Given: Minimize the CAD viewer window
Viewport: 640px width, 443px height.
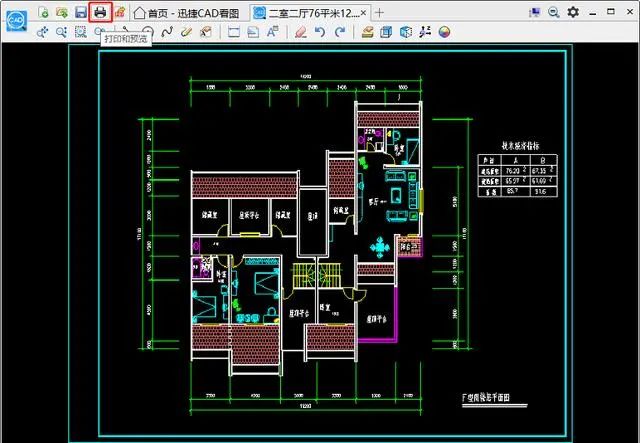Looking at the screenshot, I should tap(593, 13).
